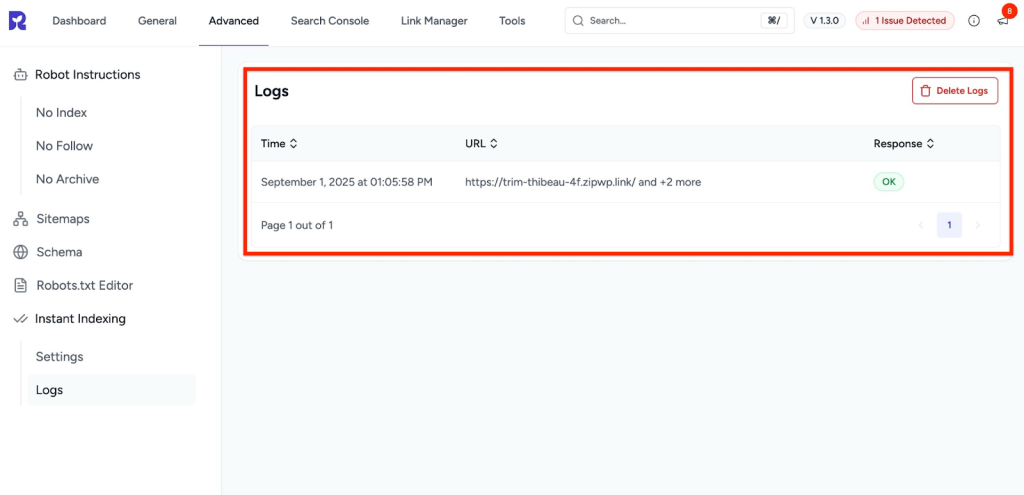Click the Robot Instructions robot icon
The image size is (1024, 495).
point(20,74)
